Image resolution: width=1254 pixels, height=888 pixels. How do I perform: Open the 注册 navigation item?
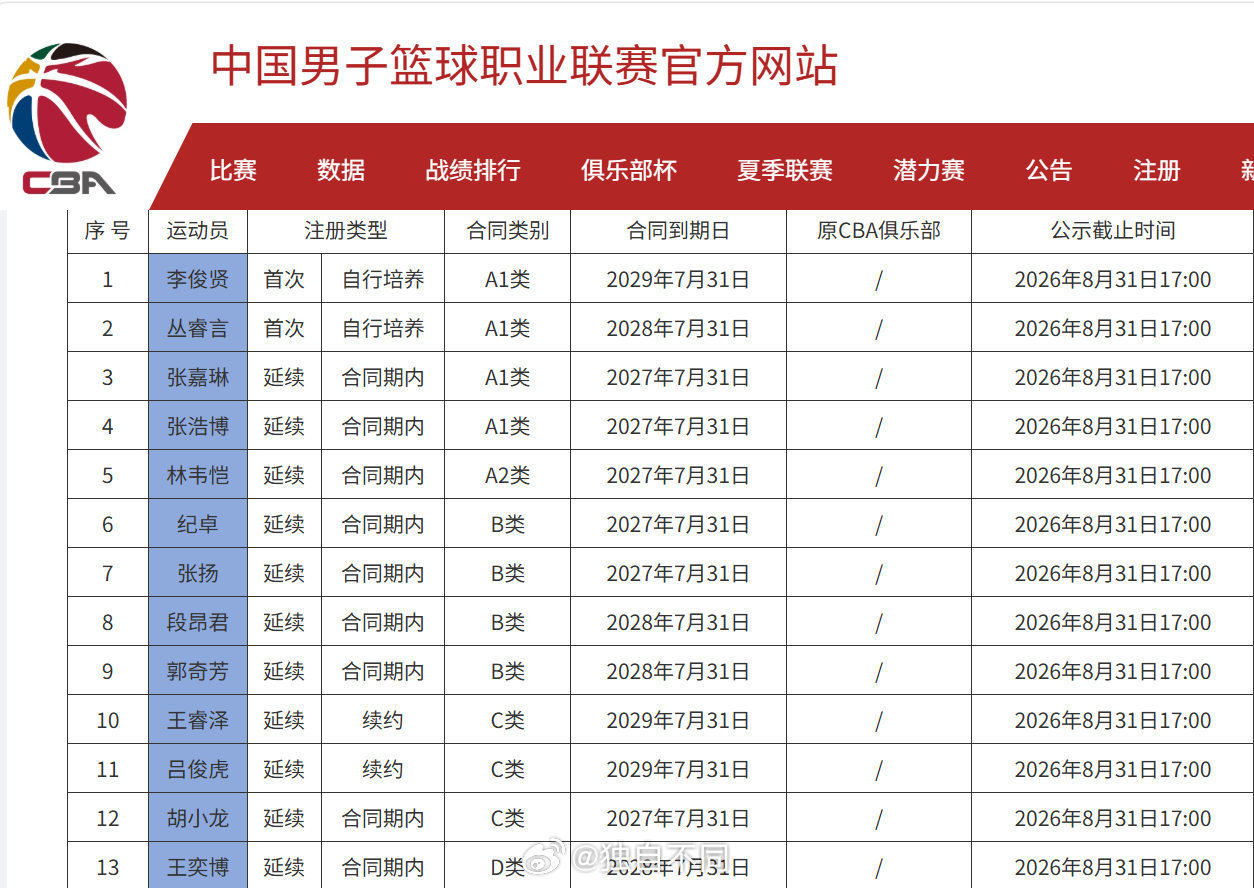(x=1157, y=171)
